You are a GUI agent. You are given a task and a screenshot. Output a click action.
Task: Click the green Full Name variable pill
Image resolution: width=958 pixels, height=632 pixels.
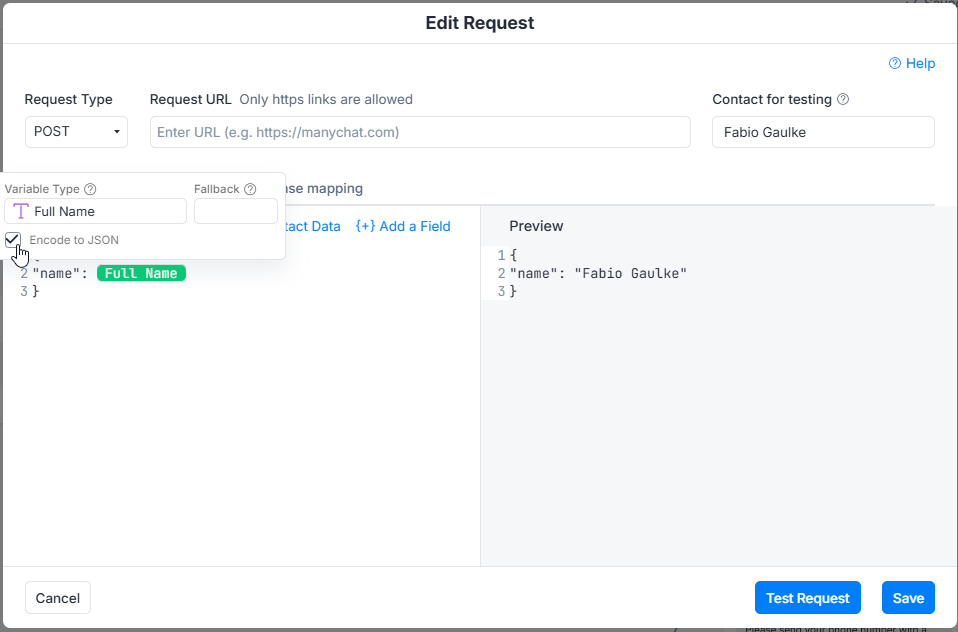141,273
